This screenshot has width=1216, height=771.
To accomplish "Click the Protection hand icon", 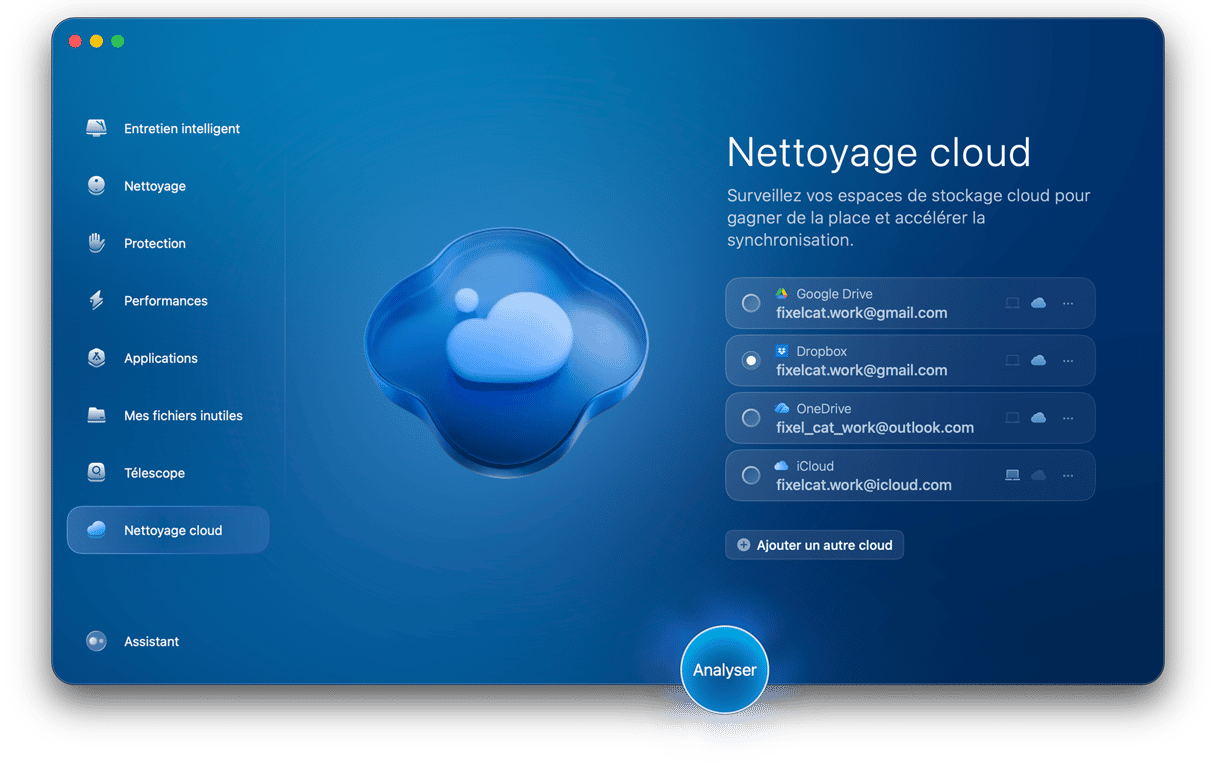I will click(x=96, y=243).
